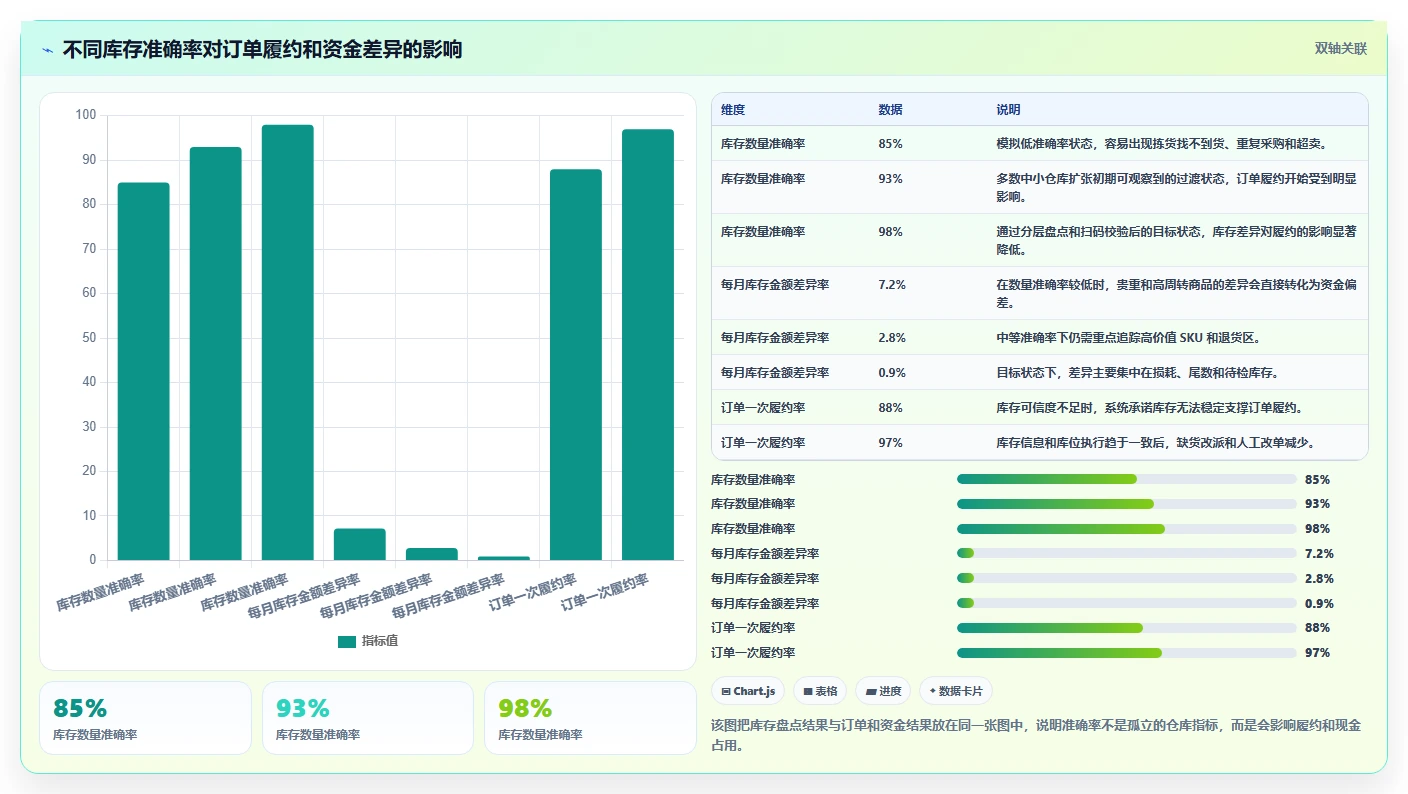Click the last chart bar at 97
This screenshot has width=1408, height=794.
click(x=648, y=345)
